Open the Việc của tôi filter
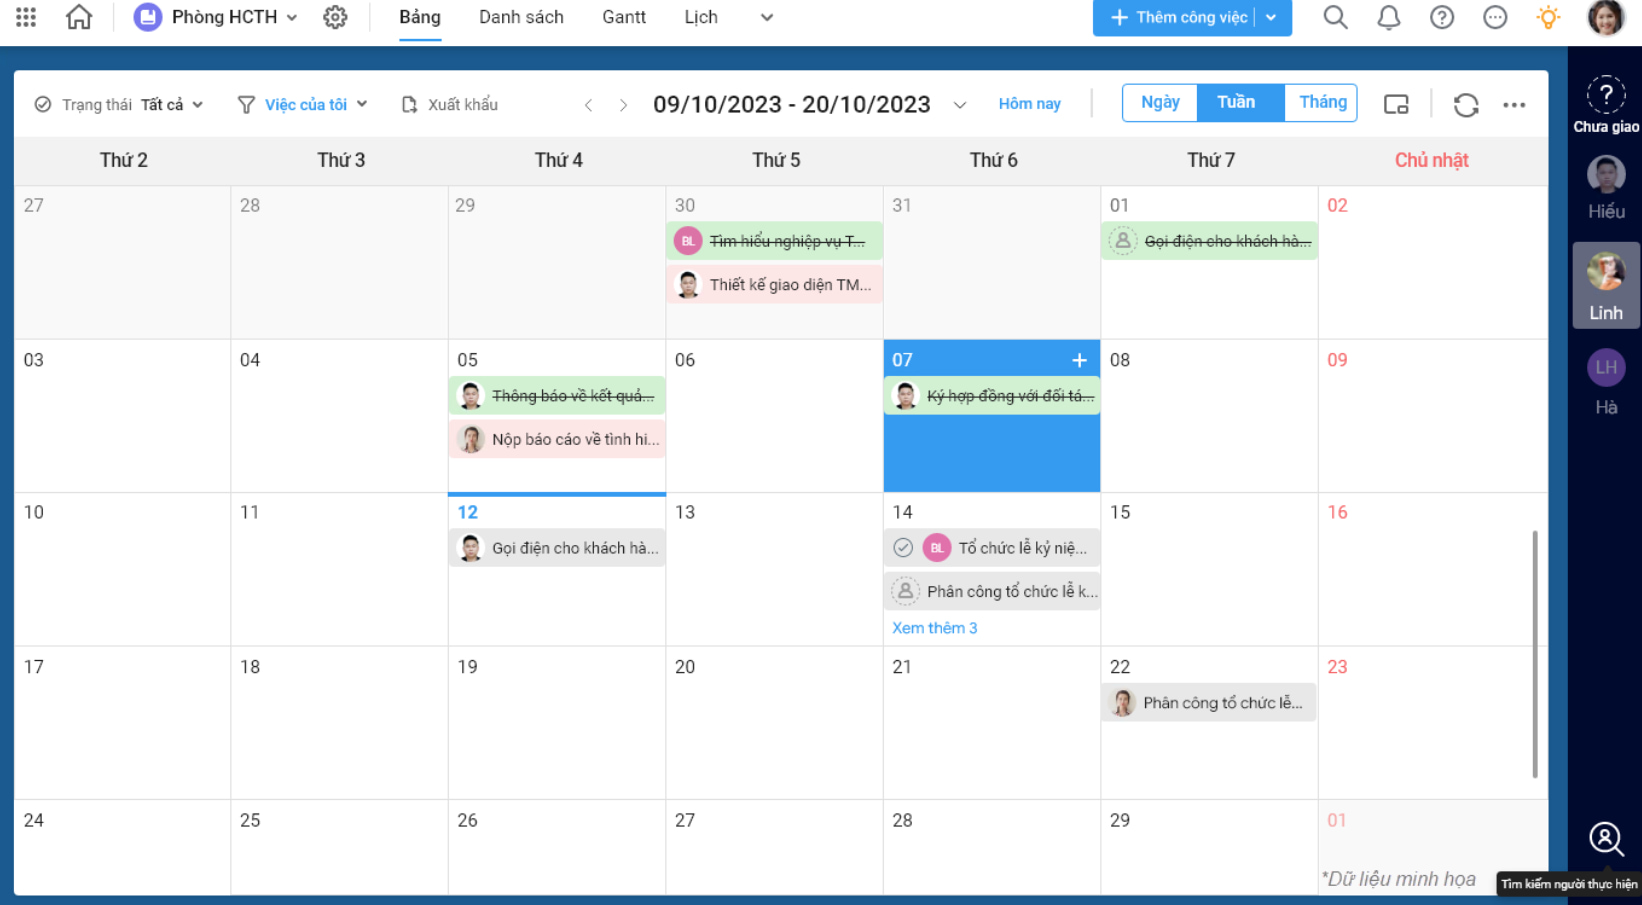Viewport: 1642px width, 905px height. 303,105
